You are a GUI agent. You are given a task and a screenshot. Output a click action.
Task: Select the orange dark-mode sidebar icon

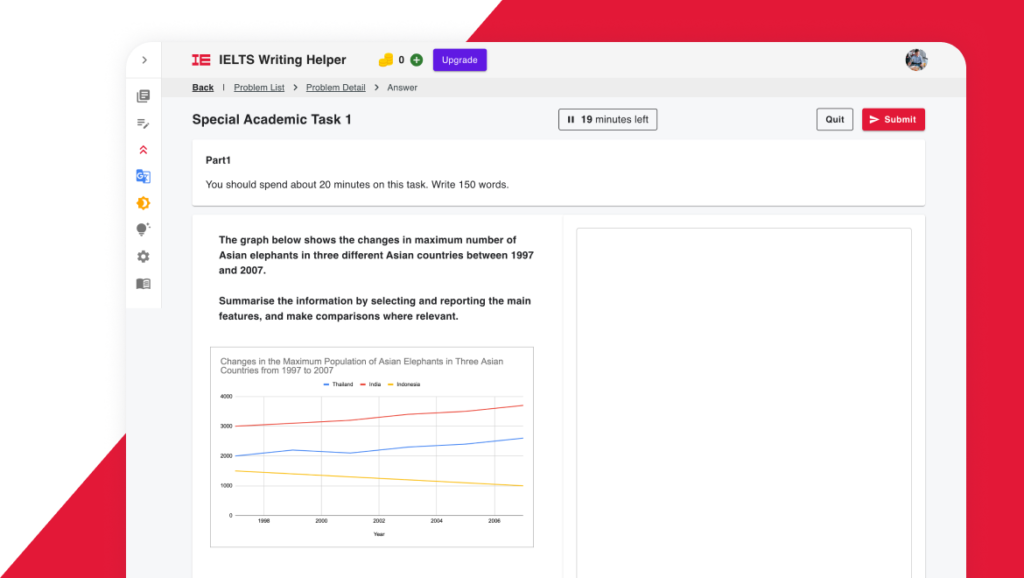tap(143, 202)
